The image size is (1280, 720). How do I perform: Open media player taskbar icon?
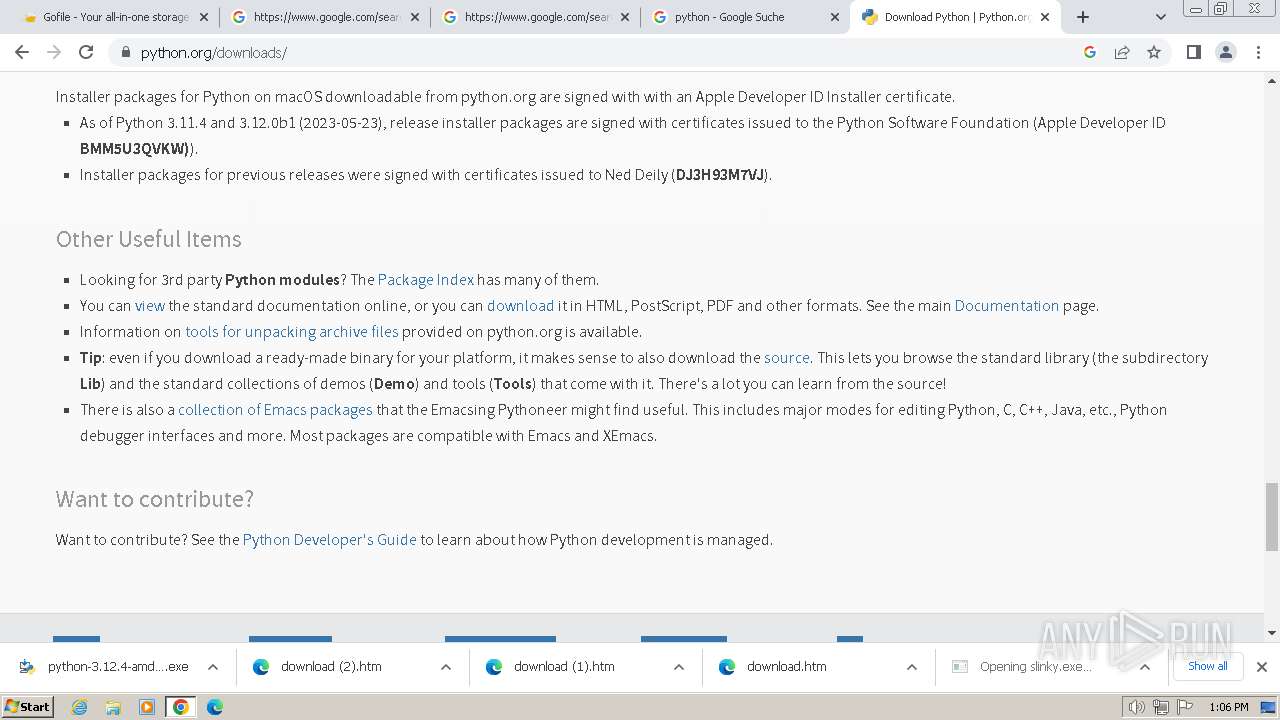(x=147, y=707)
